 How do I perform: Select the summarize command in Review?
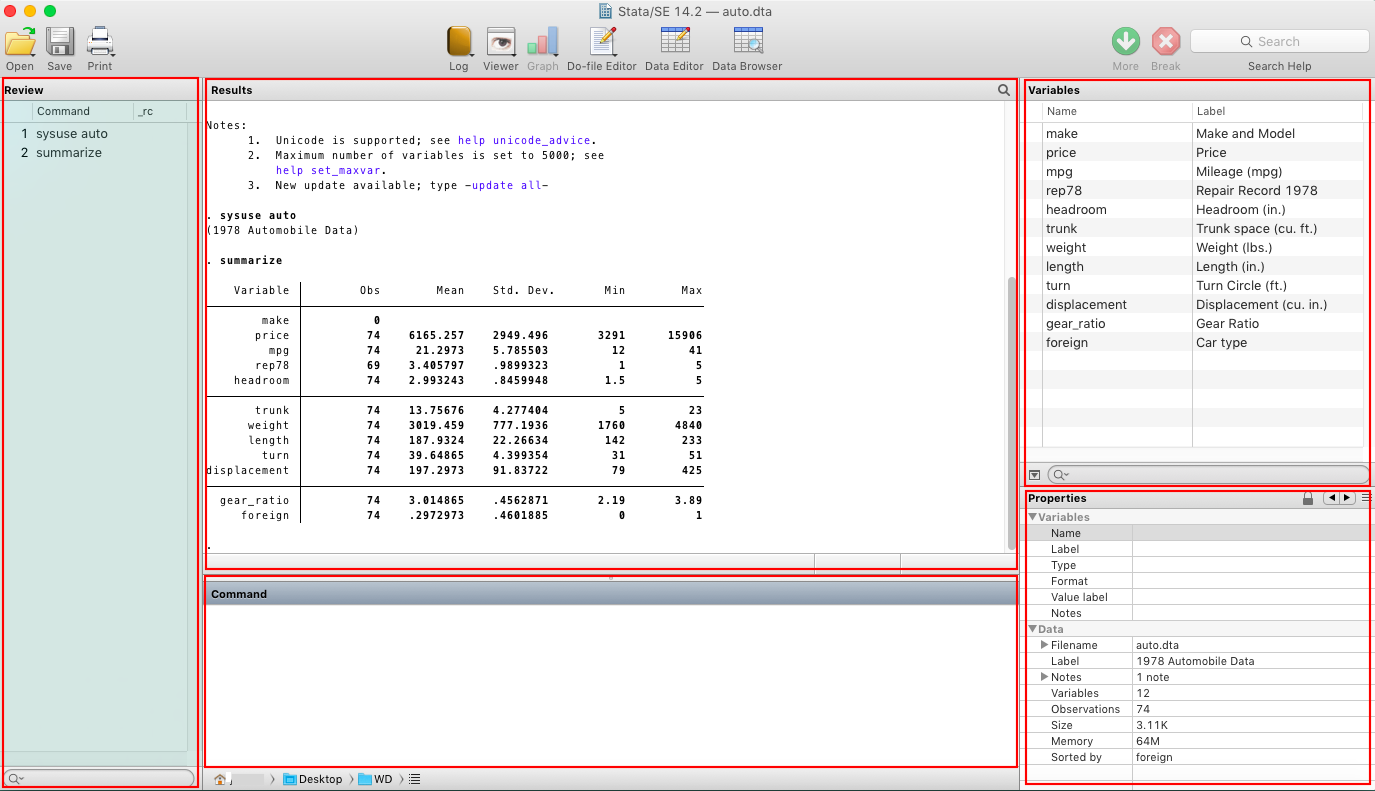coord(69,153)
